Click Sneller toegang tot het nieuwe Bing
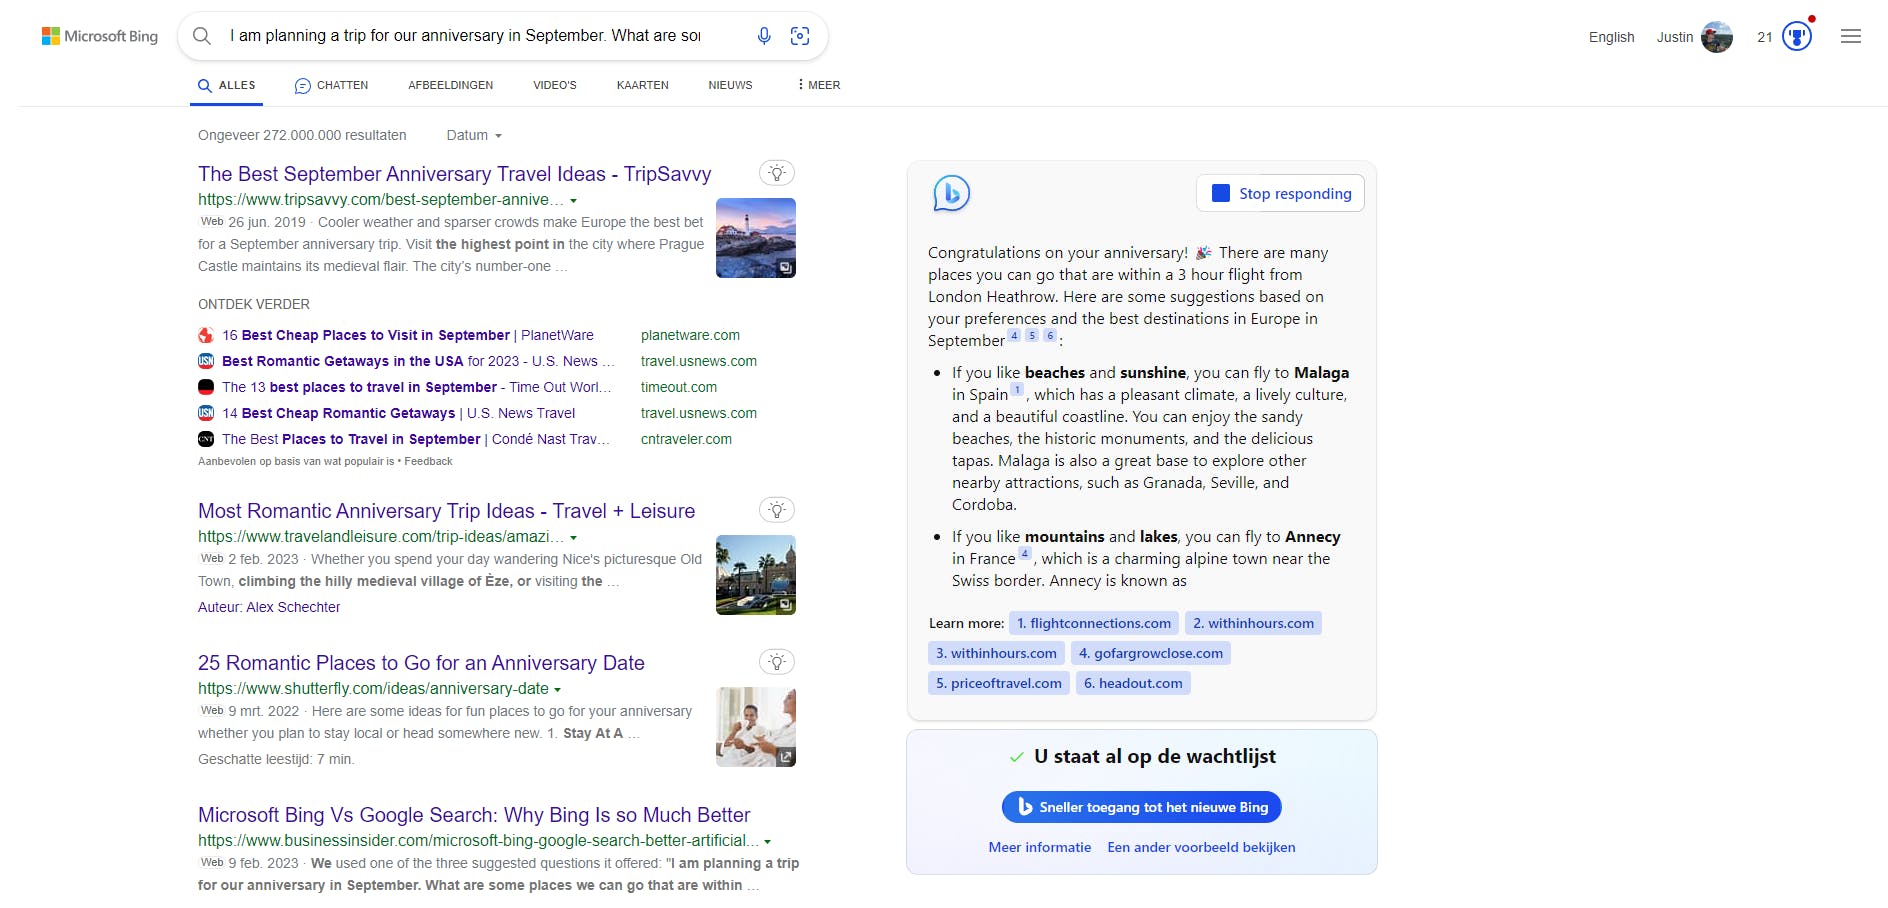The height and width of the screenshot is (908, 1888). tap(1141, 807)
